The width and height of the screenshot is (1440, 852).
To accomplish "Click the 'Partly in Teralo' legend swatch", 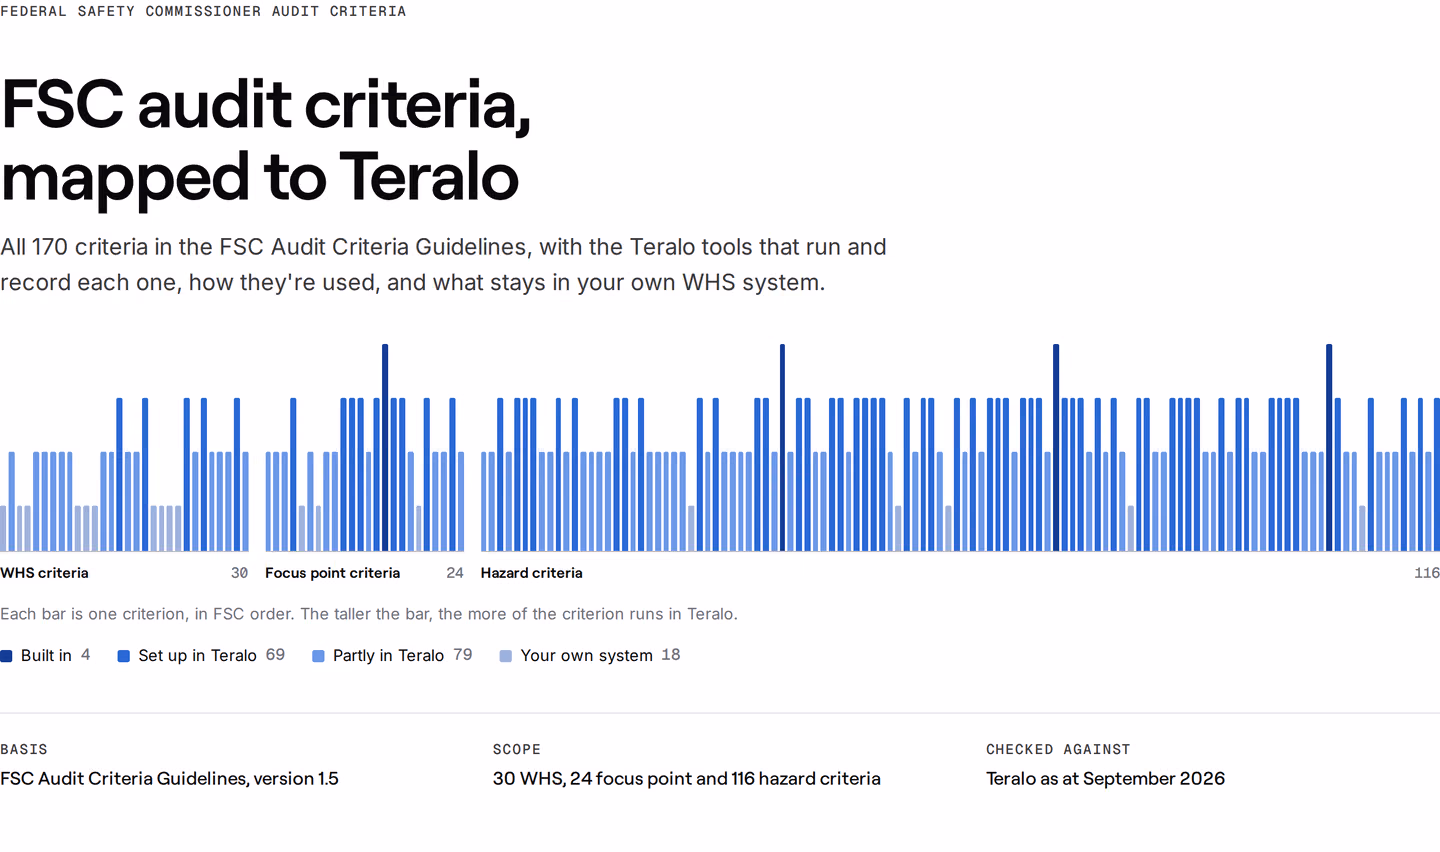I will 318,656.
